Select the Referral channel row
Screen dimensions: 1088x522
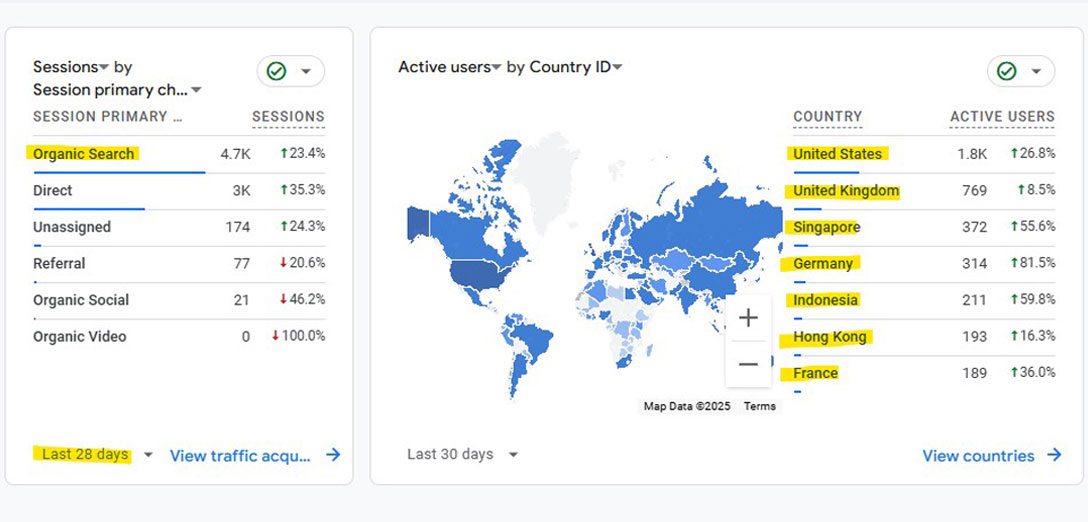[179, 264]
